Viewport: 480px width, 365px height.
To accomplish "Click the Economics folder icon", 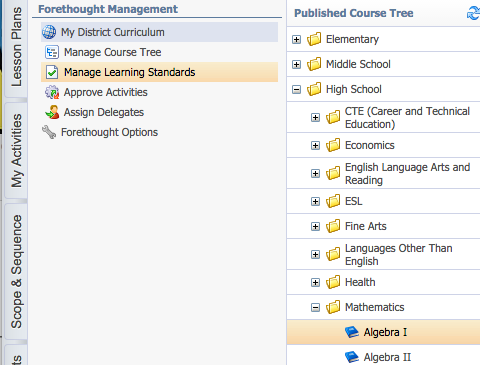I will (333, 145).
